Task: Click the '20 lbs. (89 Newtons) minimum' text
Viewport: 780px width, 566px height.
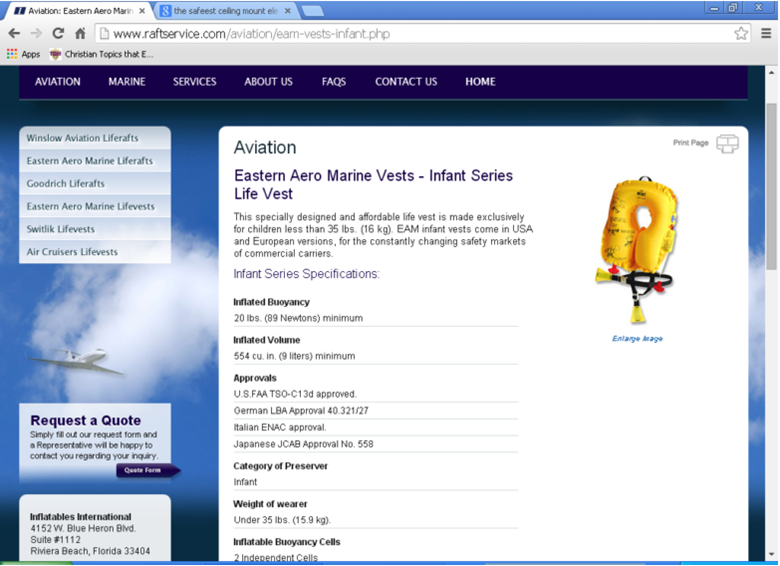Action: tap(298, 318)
